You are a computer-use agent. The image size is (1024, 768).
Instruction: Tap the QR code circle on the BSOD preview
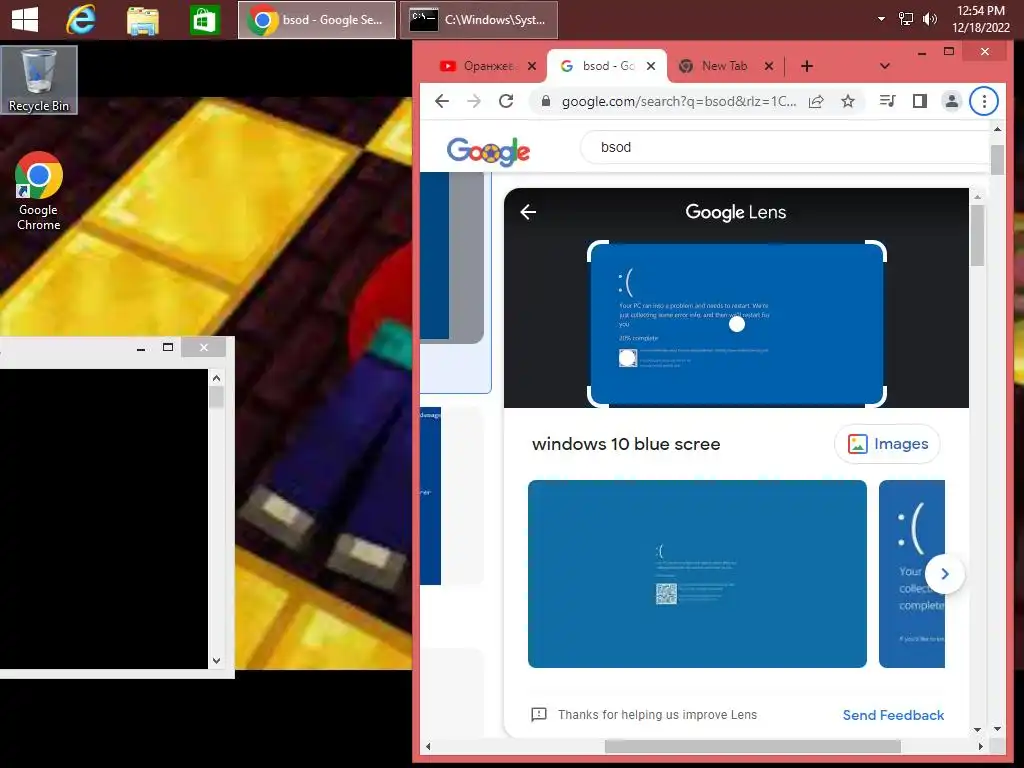click(628, 358)
